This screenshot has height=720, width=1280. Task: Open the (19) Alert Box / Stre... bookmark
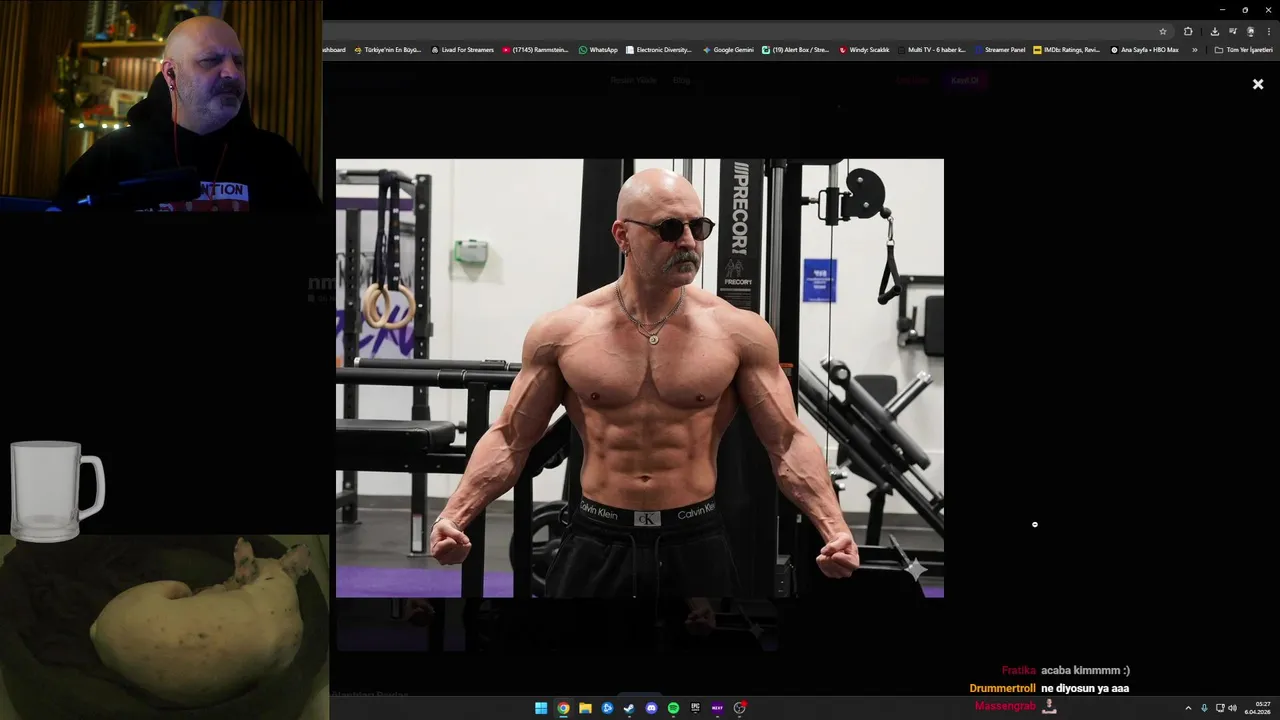click(x=796, y=50)
